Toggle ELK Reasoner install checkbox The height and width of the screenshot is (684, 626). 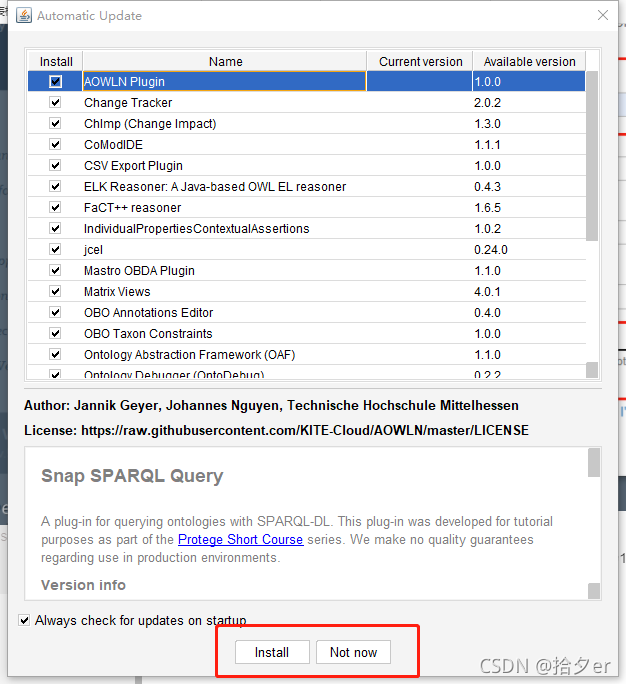pos(55,186)
